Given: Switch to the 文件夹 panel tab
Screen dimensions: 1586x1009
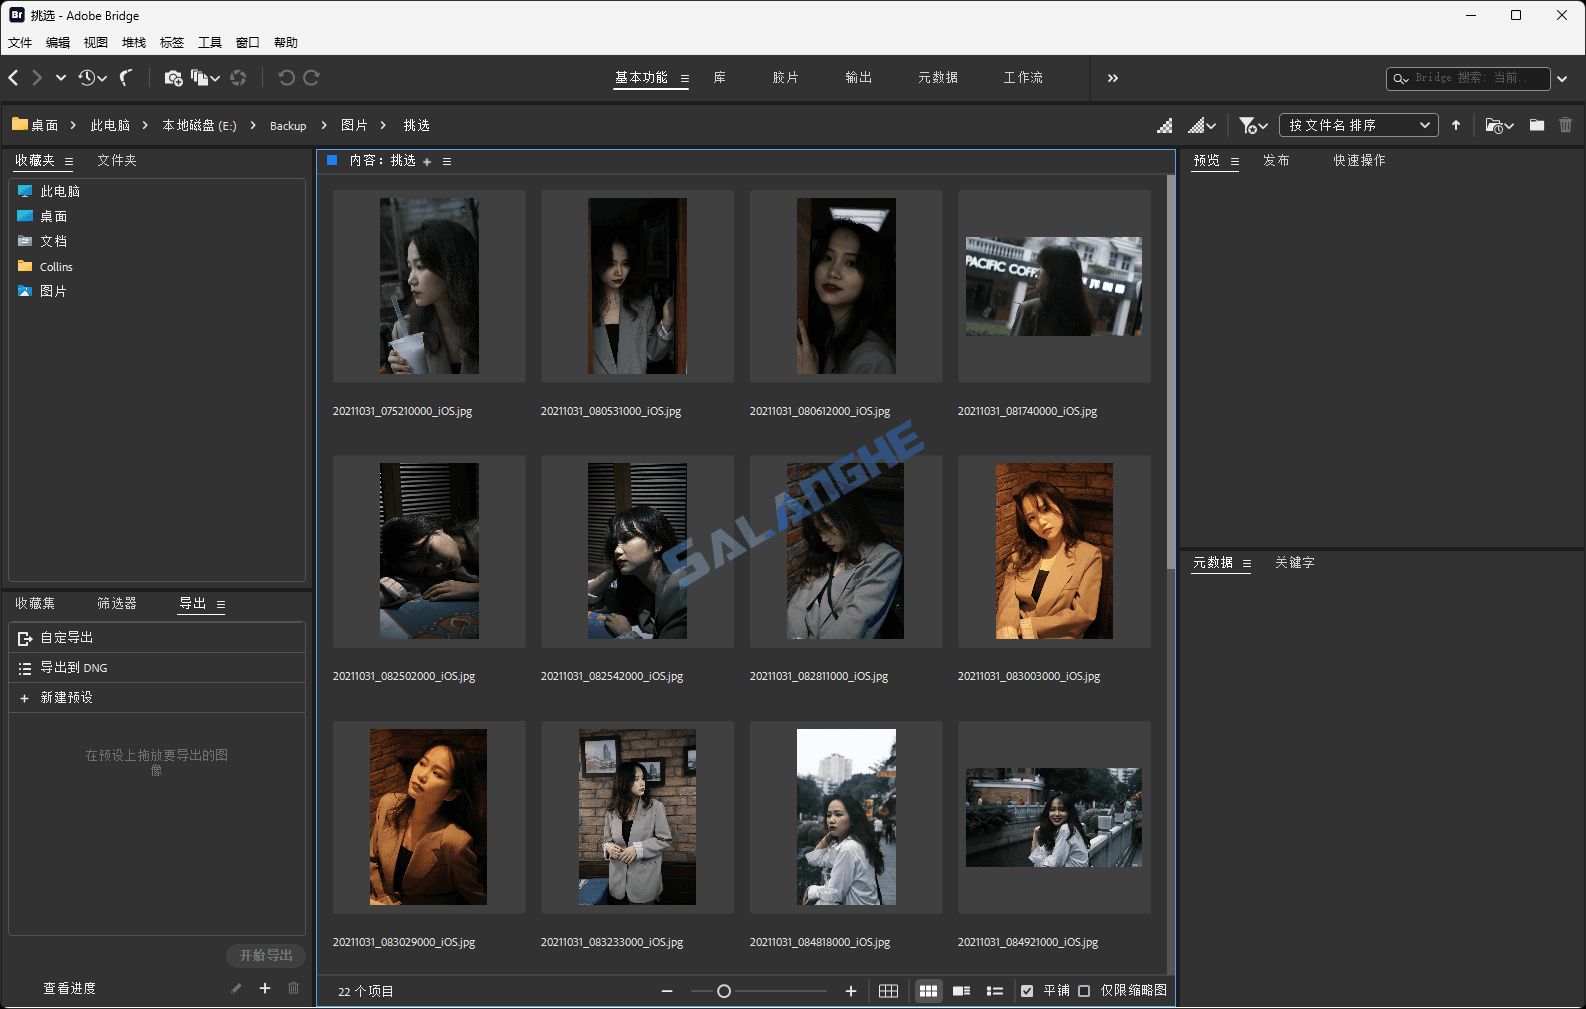Looking at the screenshot, I should pyautogui.click(x=117, y=160).
